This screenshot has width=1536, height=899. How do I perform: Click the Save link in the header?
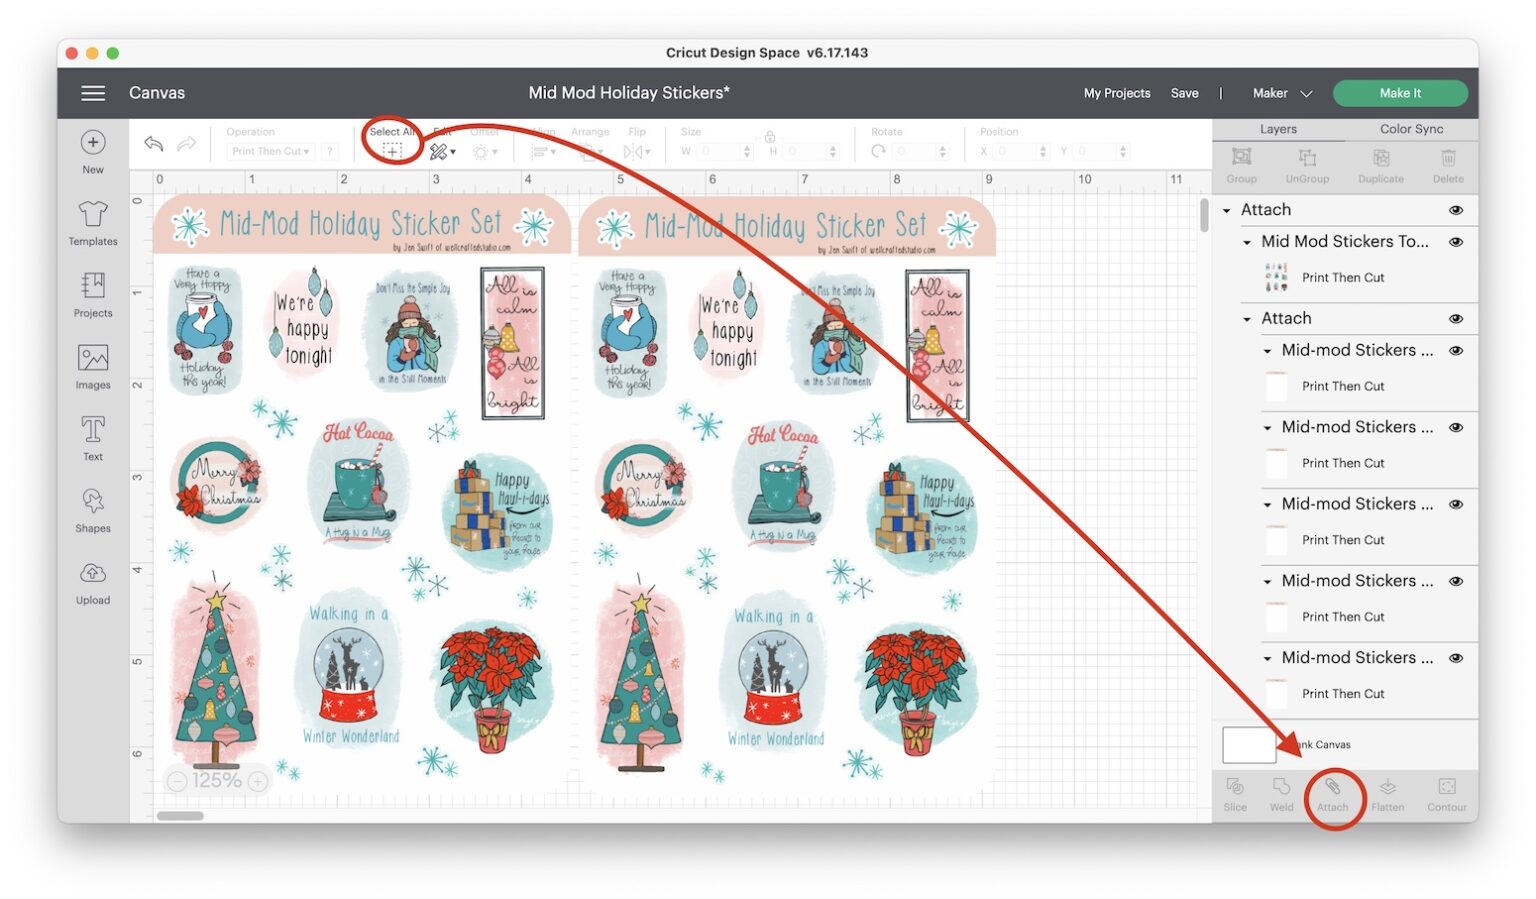click(1185, 92)
